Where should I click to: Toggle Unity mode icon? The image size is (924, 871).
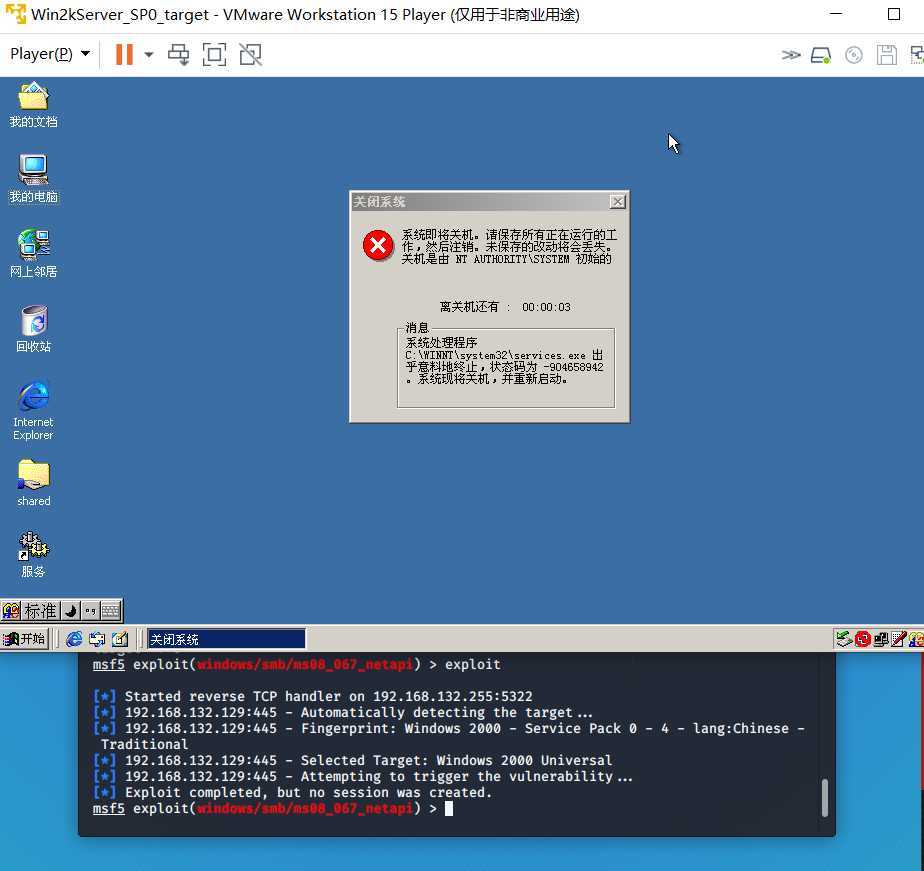[250, 54]
